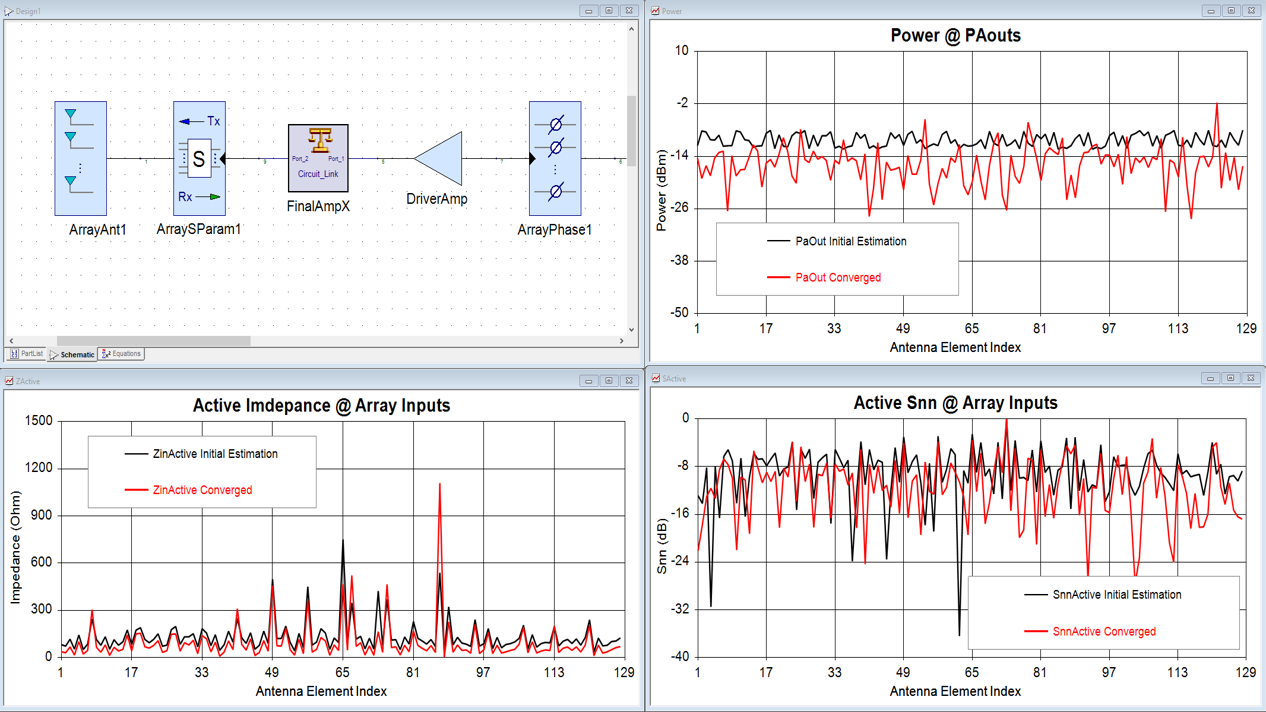The image size is (1266, 712).
Task: Click the SActive graph window icon
Action: pyautogui.click(x=656, y=379)
